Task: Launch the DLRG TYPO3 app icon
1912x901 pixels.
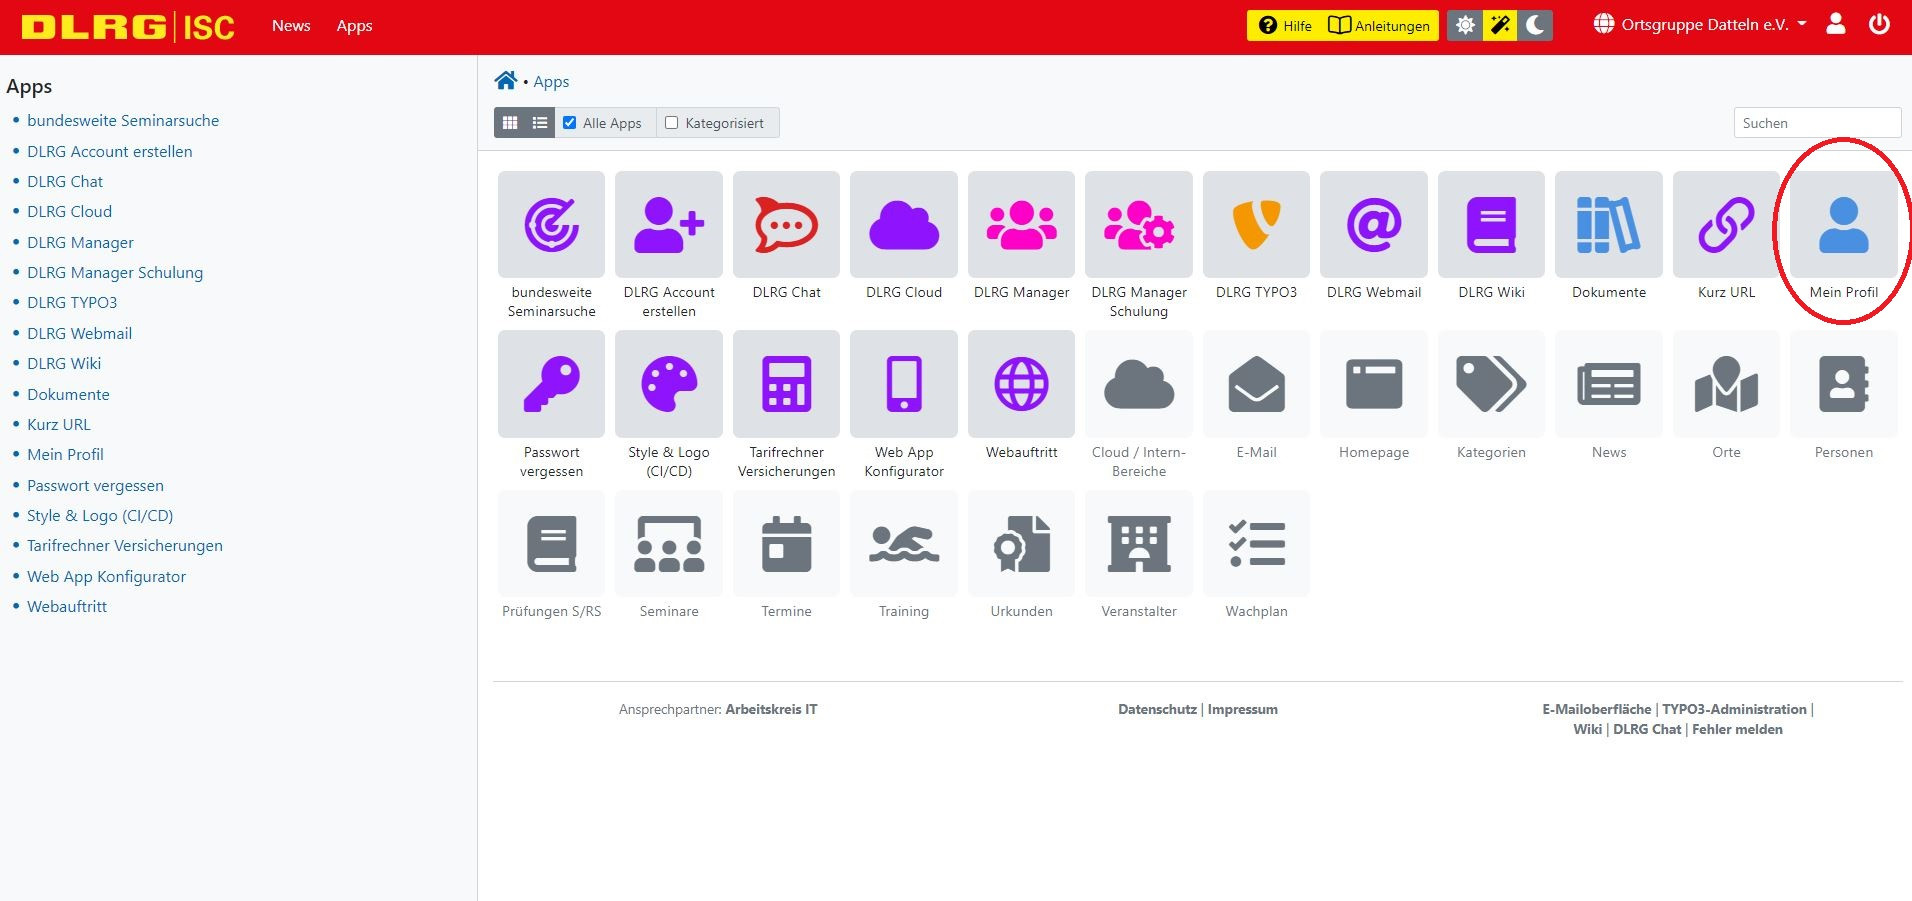Action: pyautogui.click(x=1256, y=224)
